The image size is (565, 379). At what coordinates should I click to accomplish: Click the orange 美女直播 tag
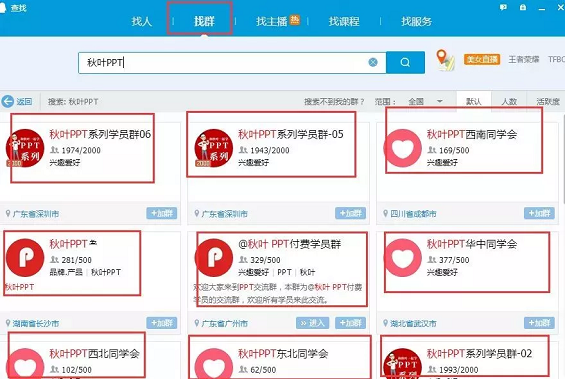click(x=482, y=59)
